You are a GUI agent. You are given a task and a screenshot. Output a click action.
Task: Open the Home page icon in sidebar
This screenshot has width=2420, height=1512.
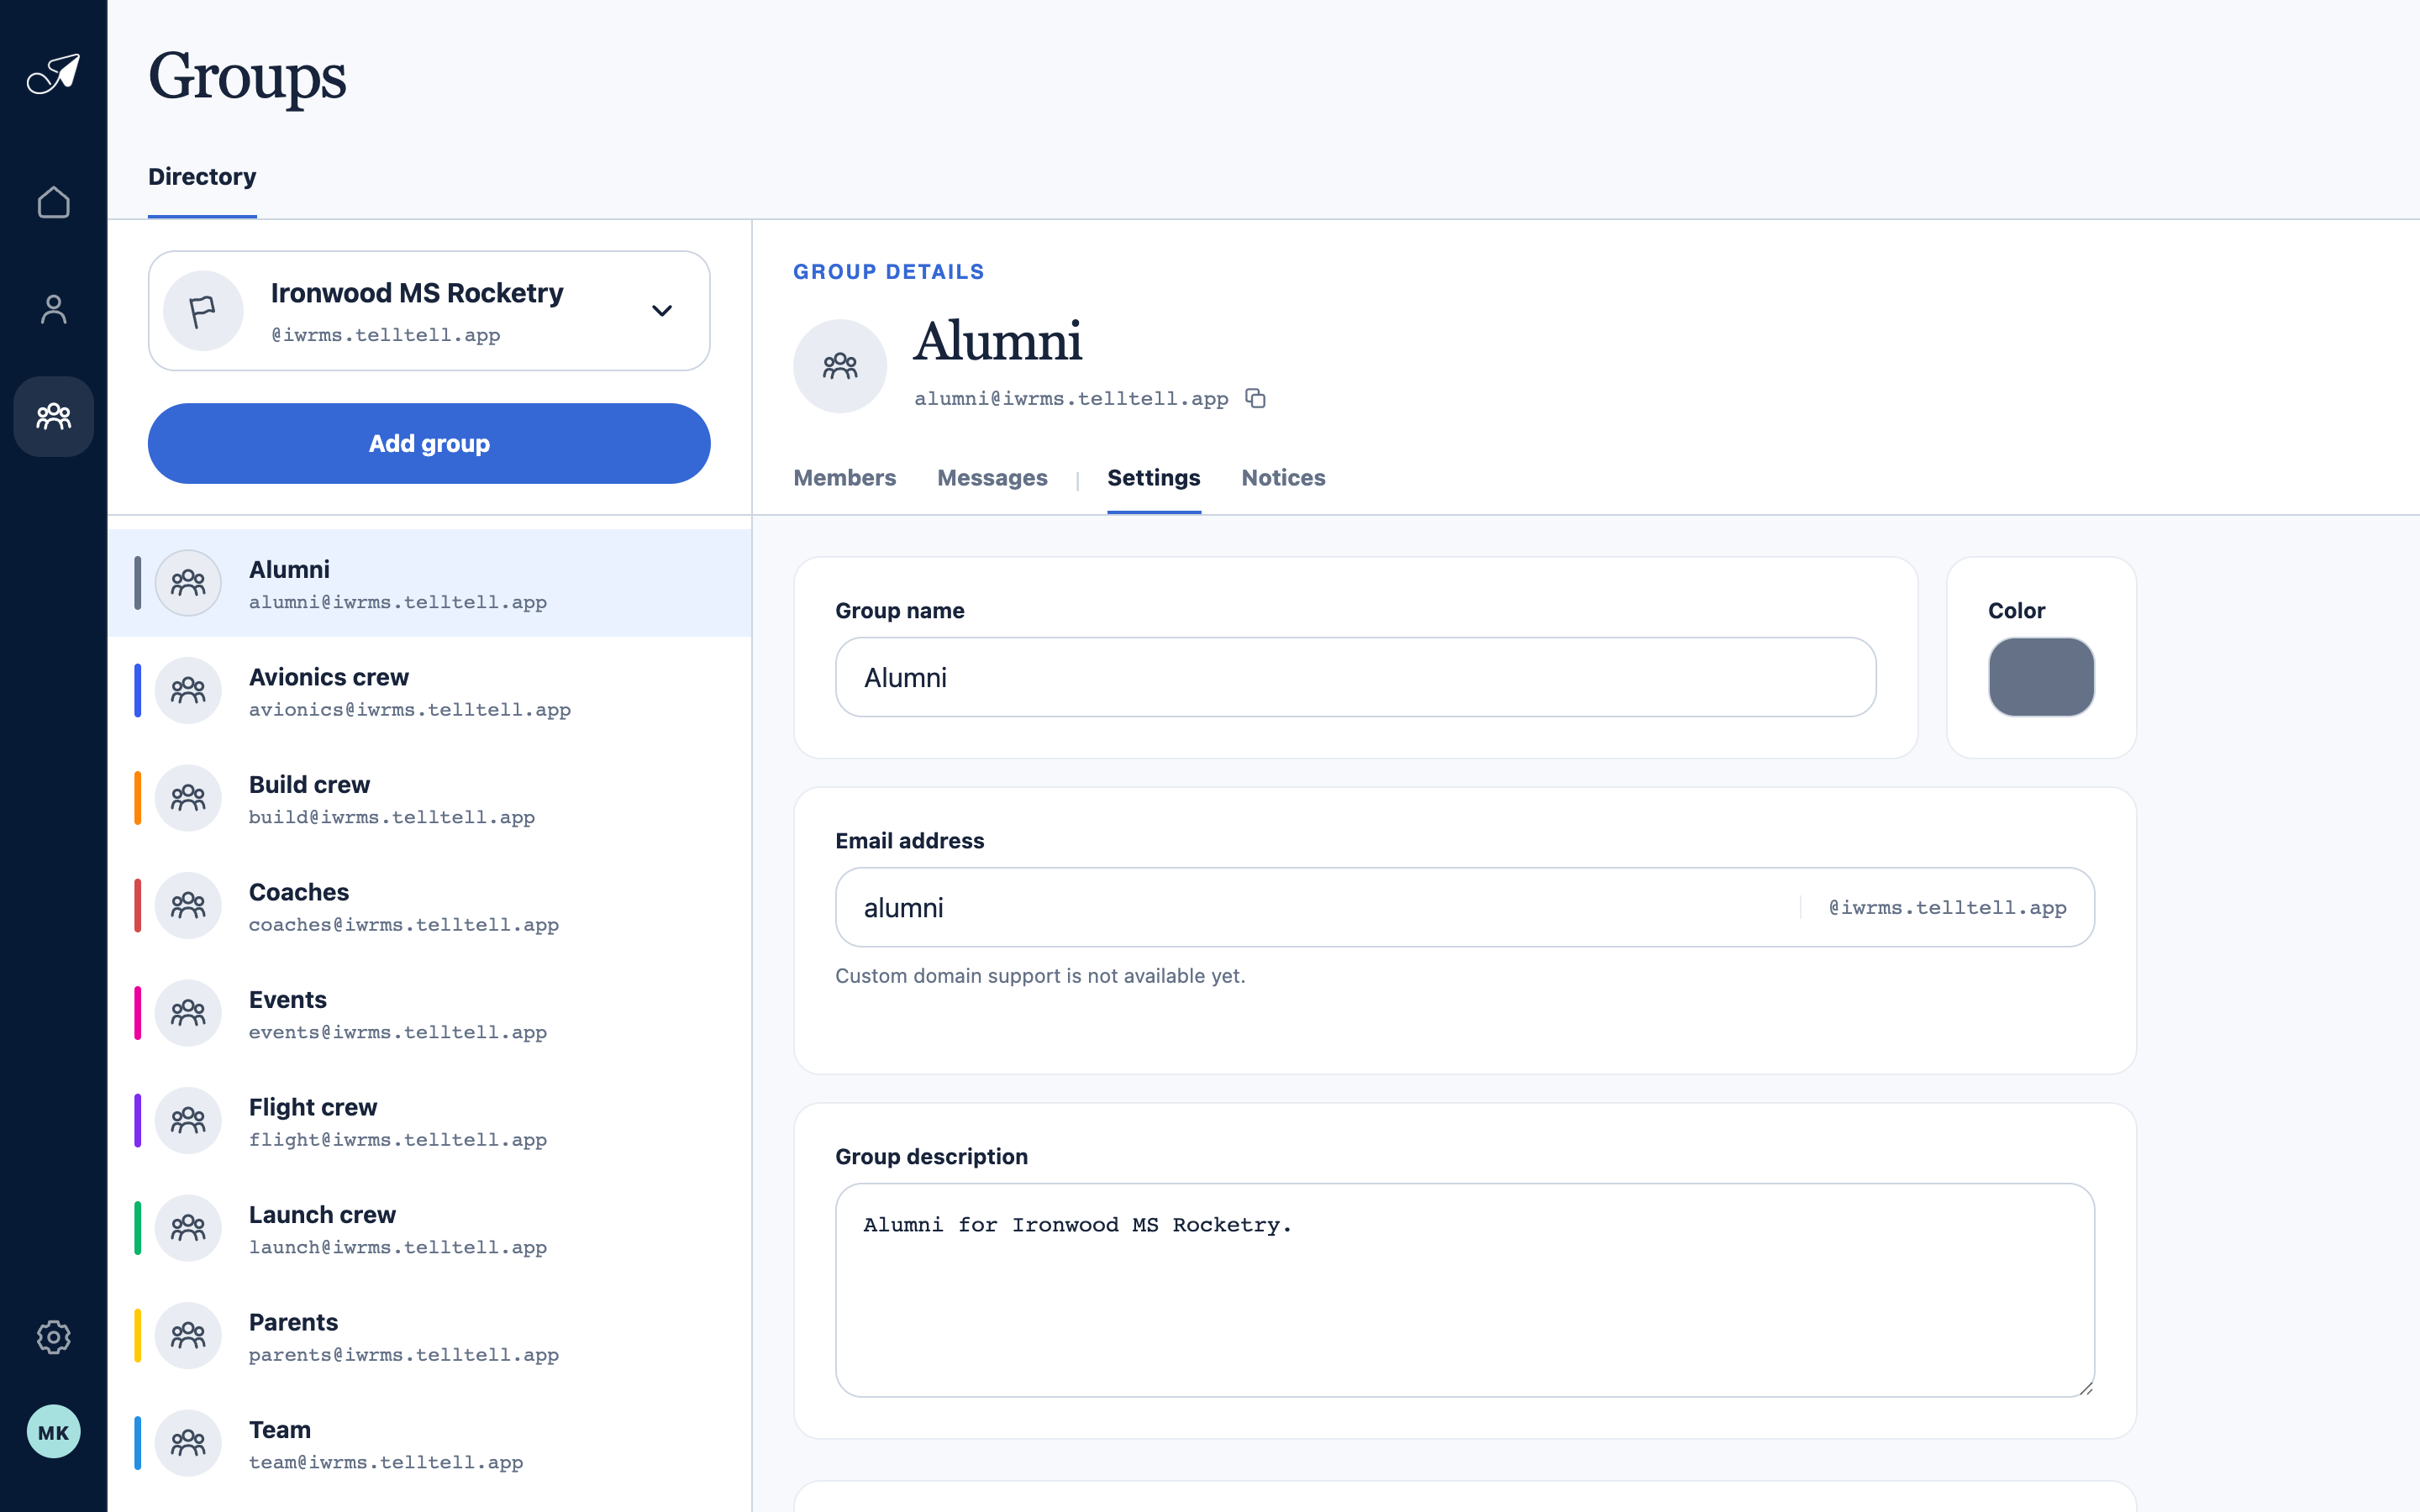[x=53, y=202]
